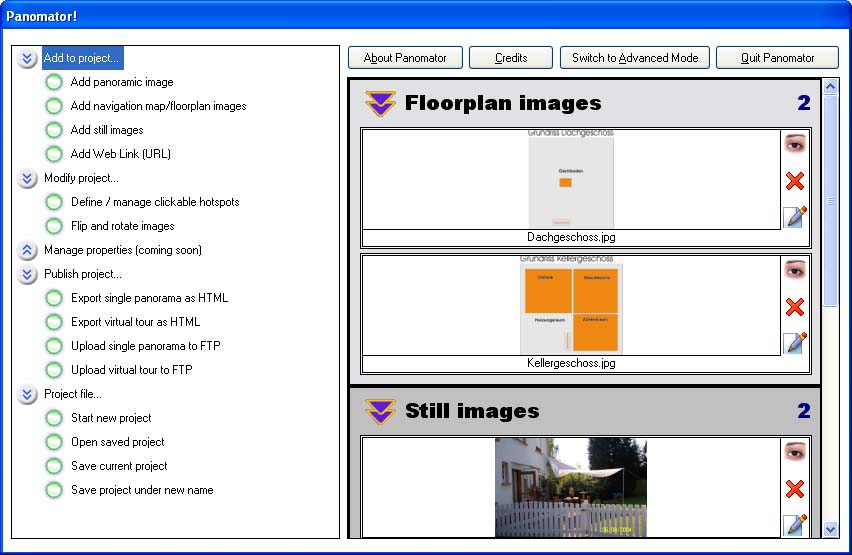The height and width of the screenshot is (555, 852).
Task: Click pencil edit icon for Dachgeschoss.jpg
Action: 795,216
